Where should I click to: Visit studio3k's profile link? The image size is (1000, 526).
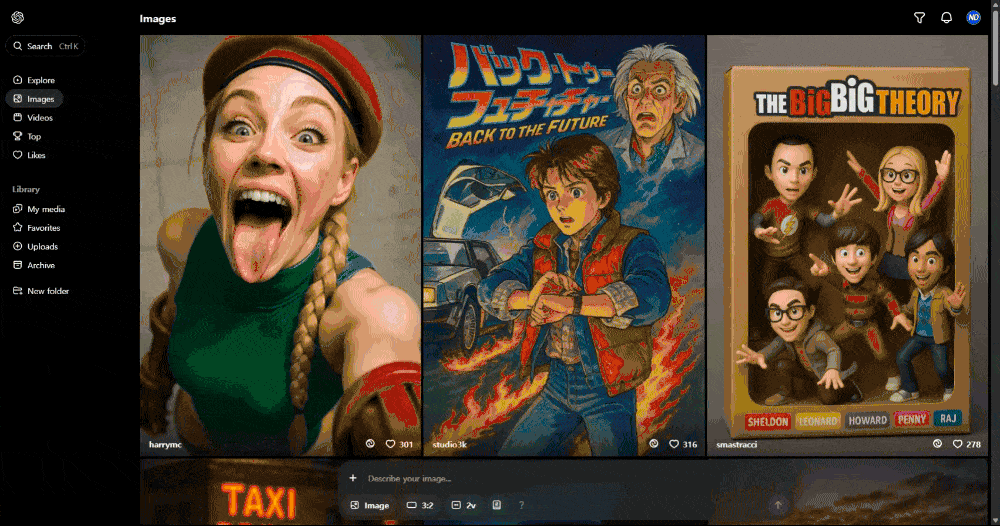click(x=450, y=445)
